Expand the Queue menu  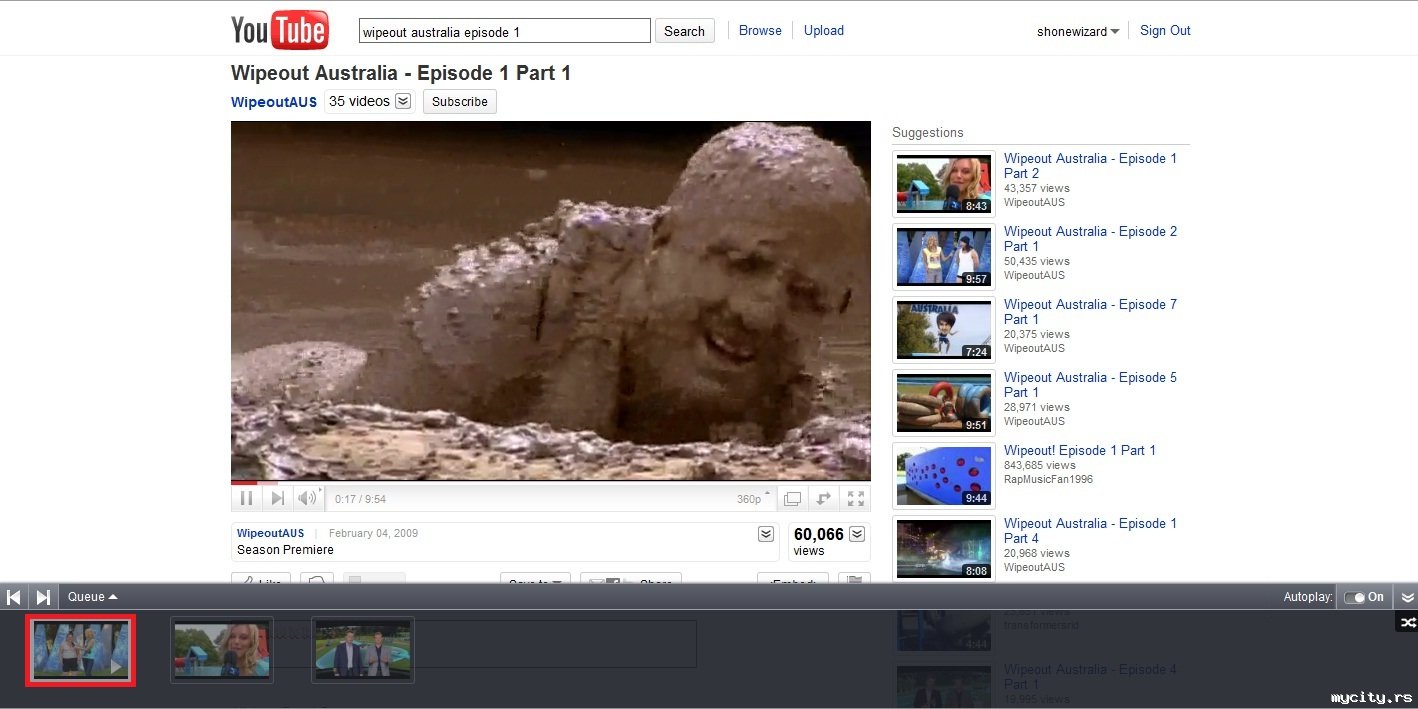pyautogui.click(x=92, y=597)
